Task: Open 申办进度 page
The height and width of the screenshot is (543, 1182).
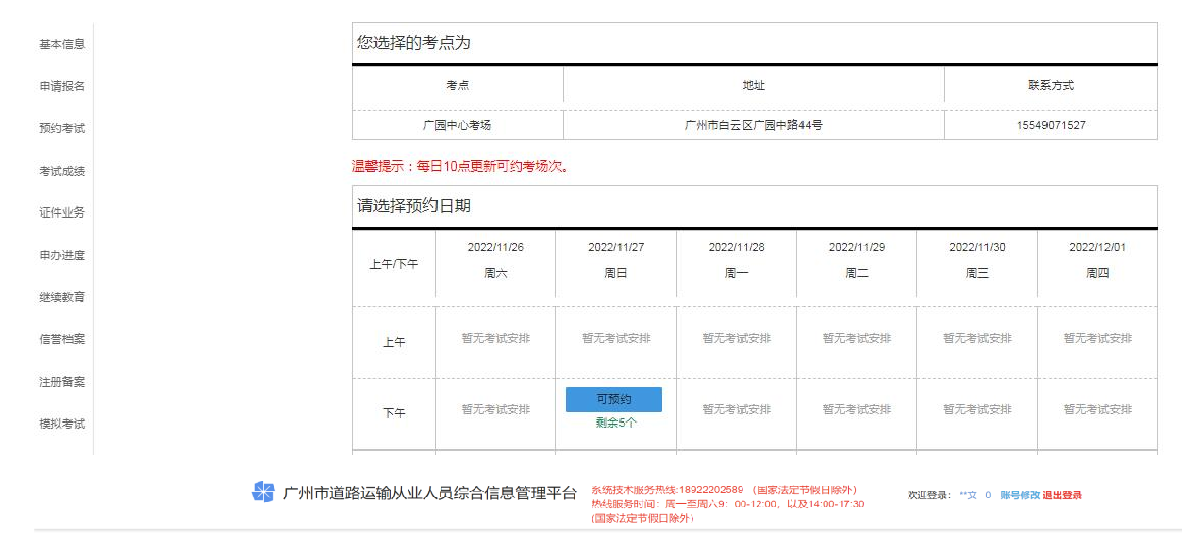Action: tap(62, 255)
